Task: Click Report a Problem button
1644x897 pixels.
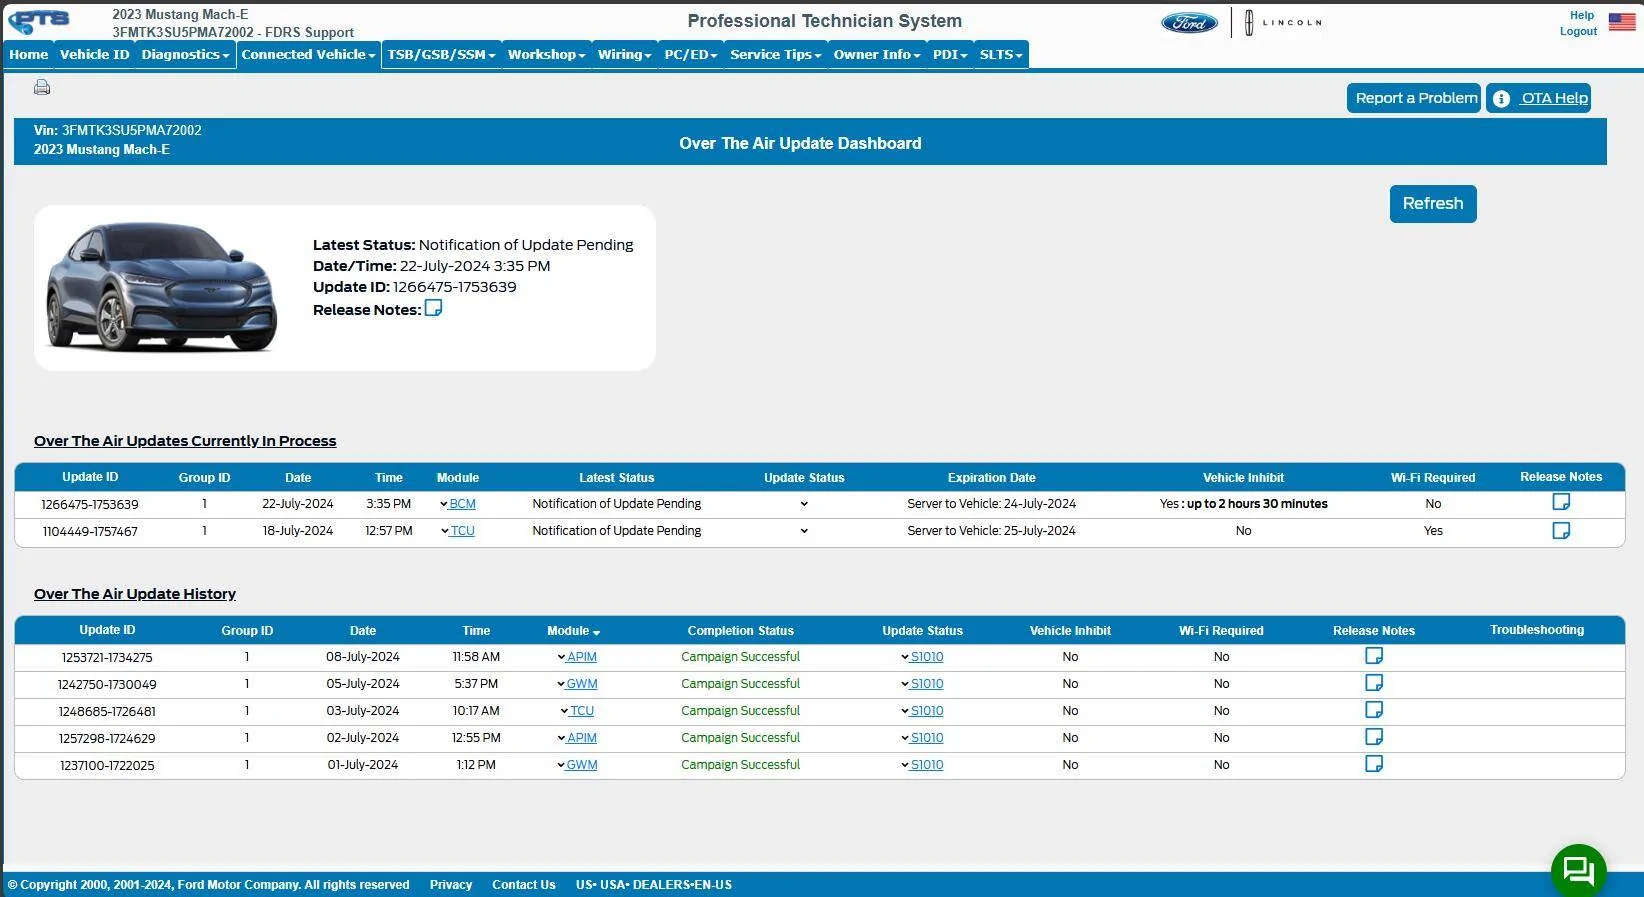Action: [x=1414, y=98]
